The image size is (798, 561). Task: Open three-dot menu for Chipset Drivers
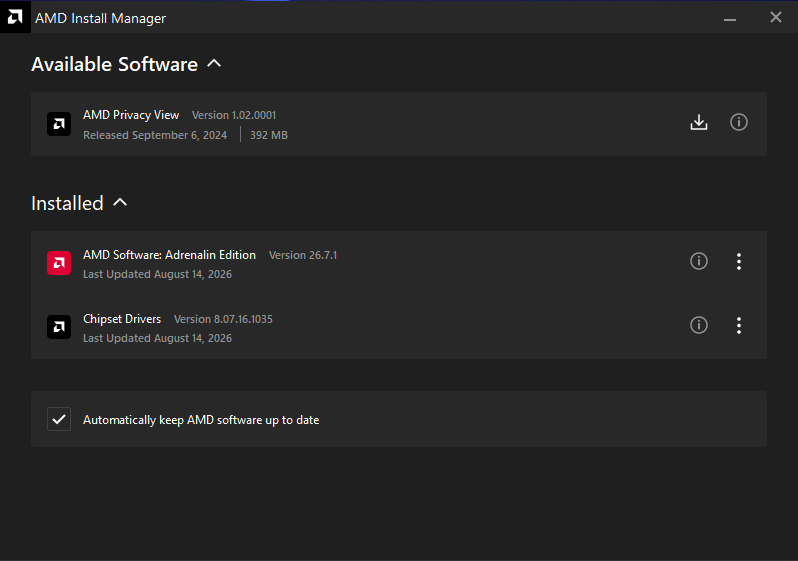point(738,325)
